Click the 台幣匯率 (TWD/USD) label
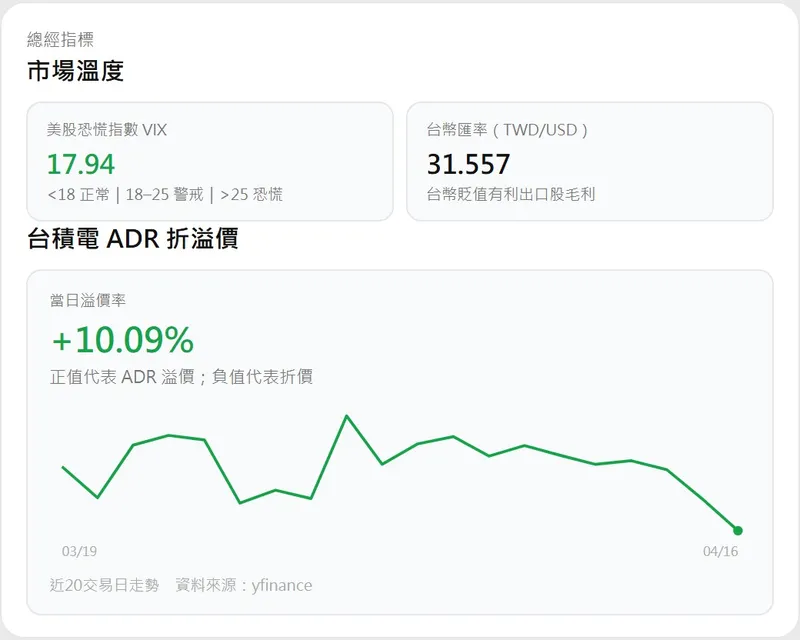This screenshot has height=640, width=800. (507, 130)
